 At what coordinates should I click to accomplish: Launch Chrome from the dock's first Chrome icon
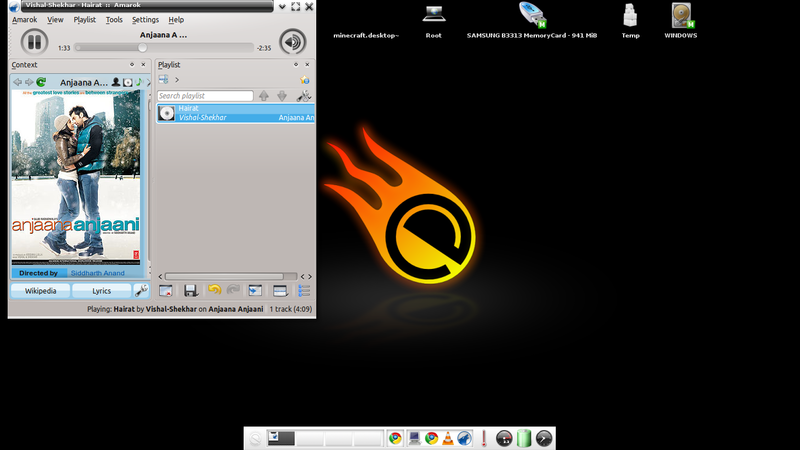395,438
